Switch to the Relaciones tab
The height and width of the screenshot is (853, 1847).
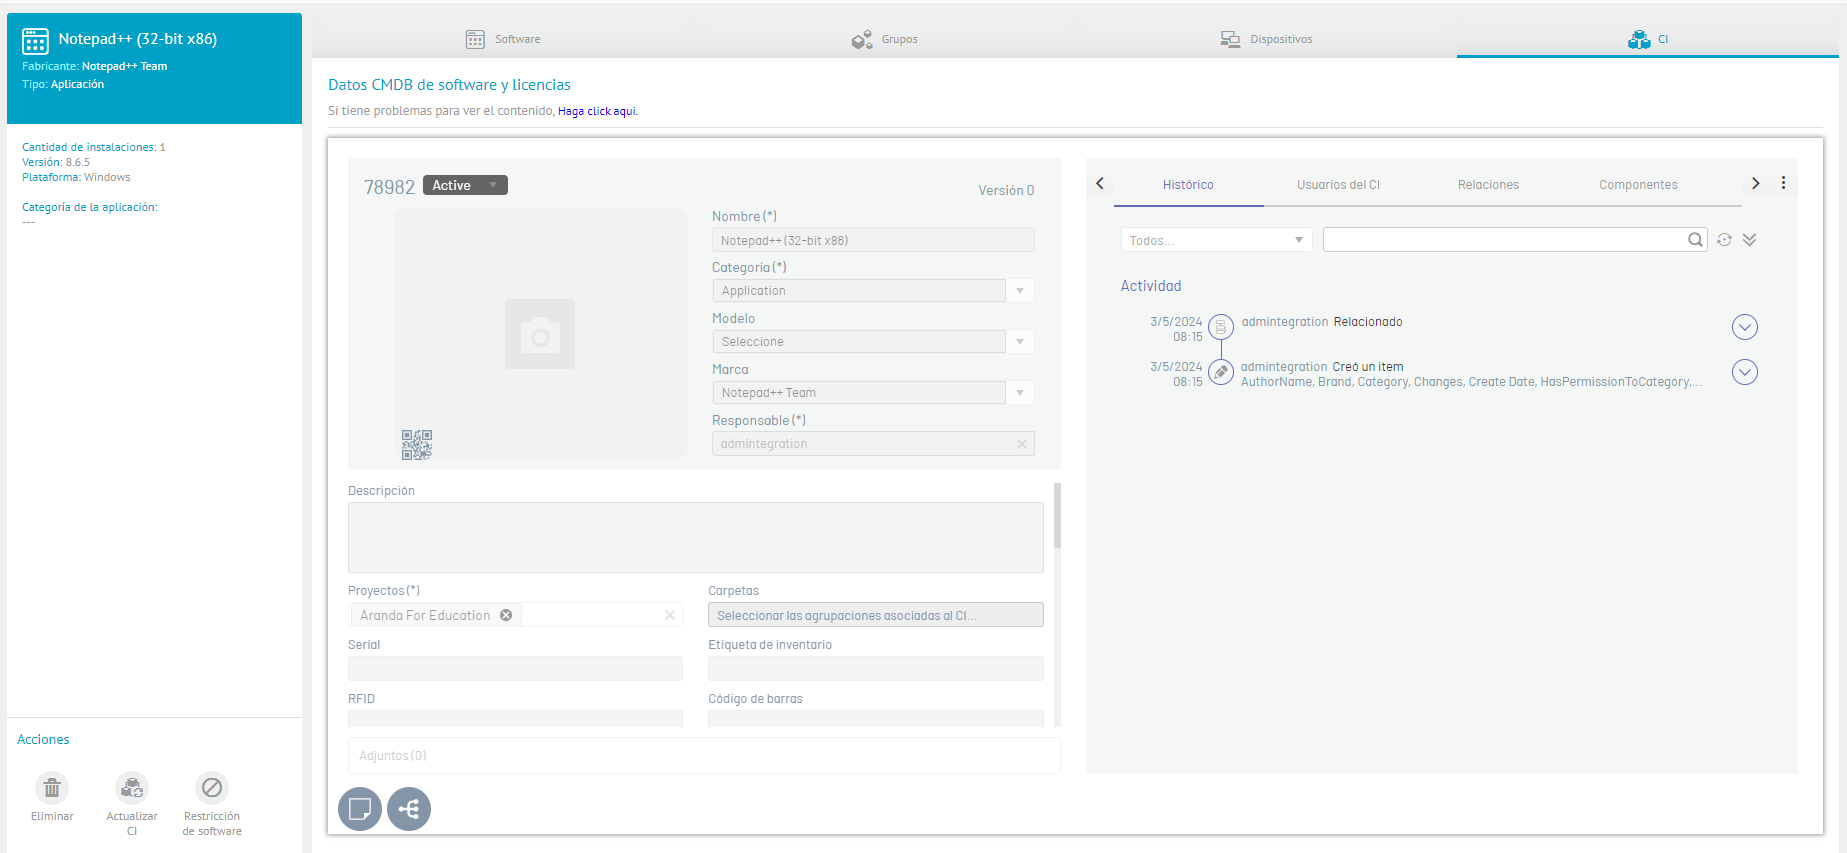pyautogui.click(x=1488, y=185)
